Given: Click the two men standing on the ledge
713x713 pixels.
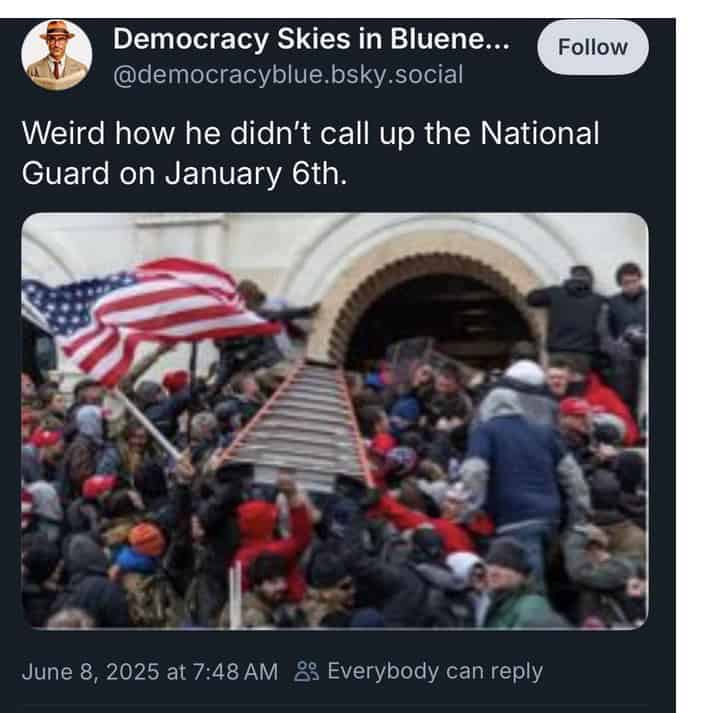Looking at the screenshot, I should [589, 323].
